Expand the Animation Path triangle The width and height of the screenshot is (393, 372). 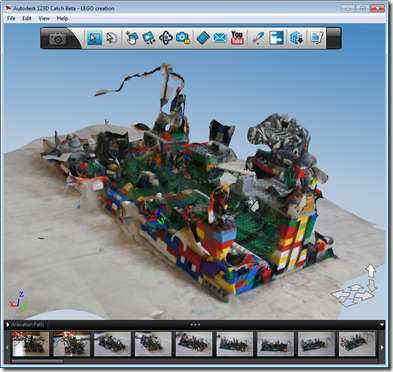point(8,325)
